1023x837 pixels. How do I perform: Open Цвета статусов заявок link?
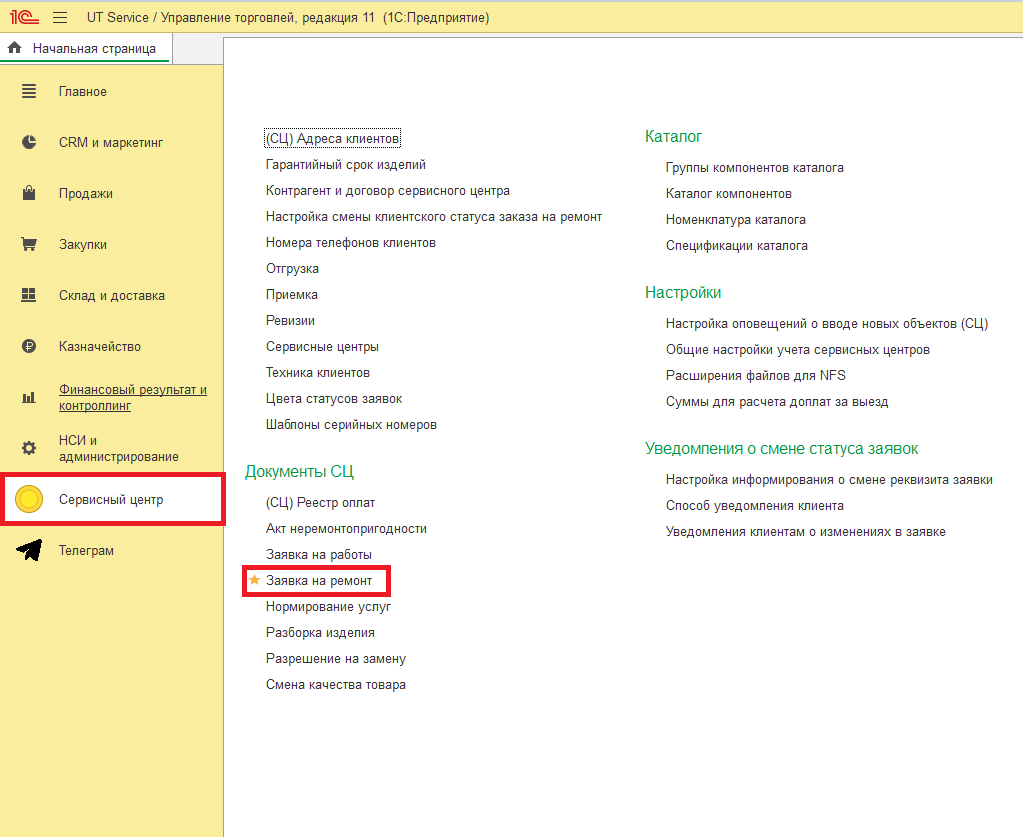coord(333,399)
